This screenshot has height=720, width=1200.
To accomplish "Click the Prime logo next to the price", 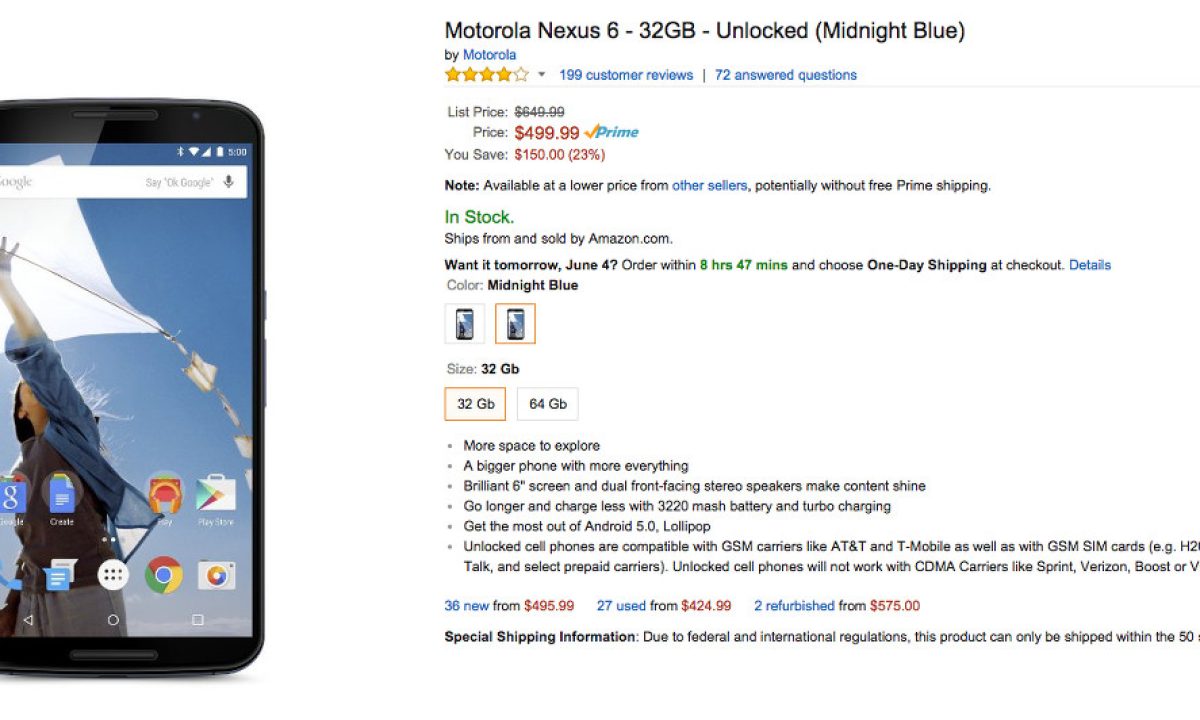I will pyautogui.click(x=612, y=132).
